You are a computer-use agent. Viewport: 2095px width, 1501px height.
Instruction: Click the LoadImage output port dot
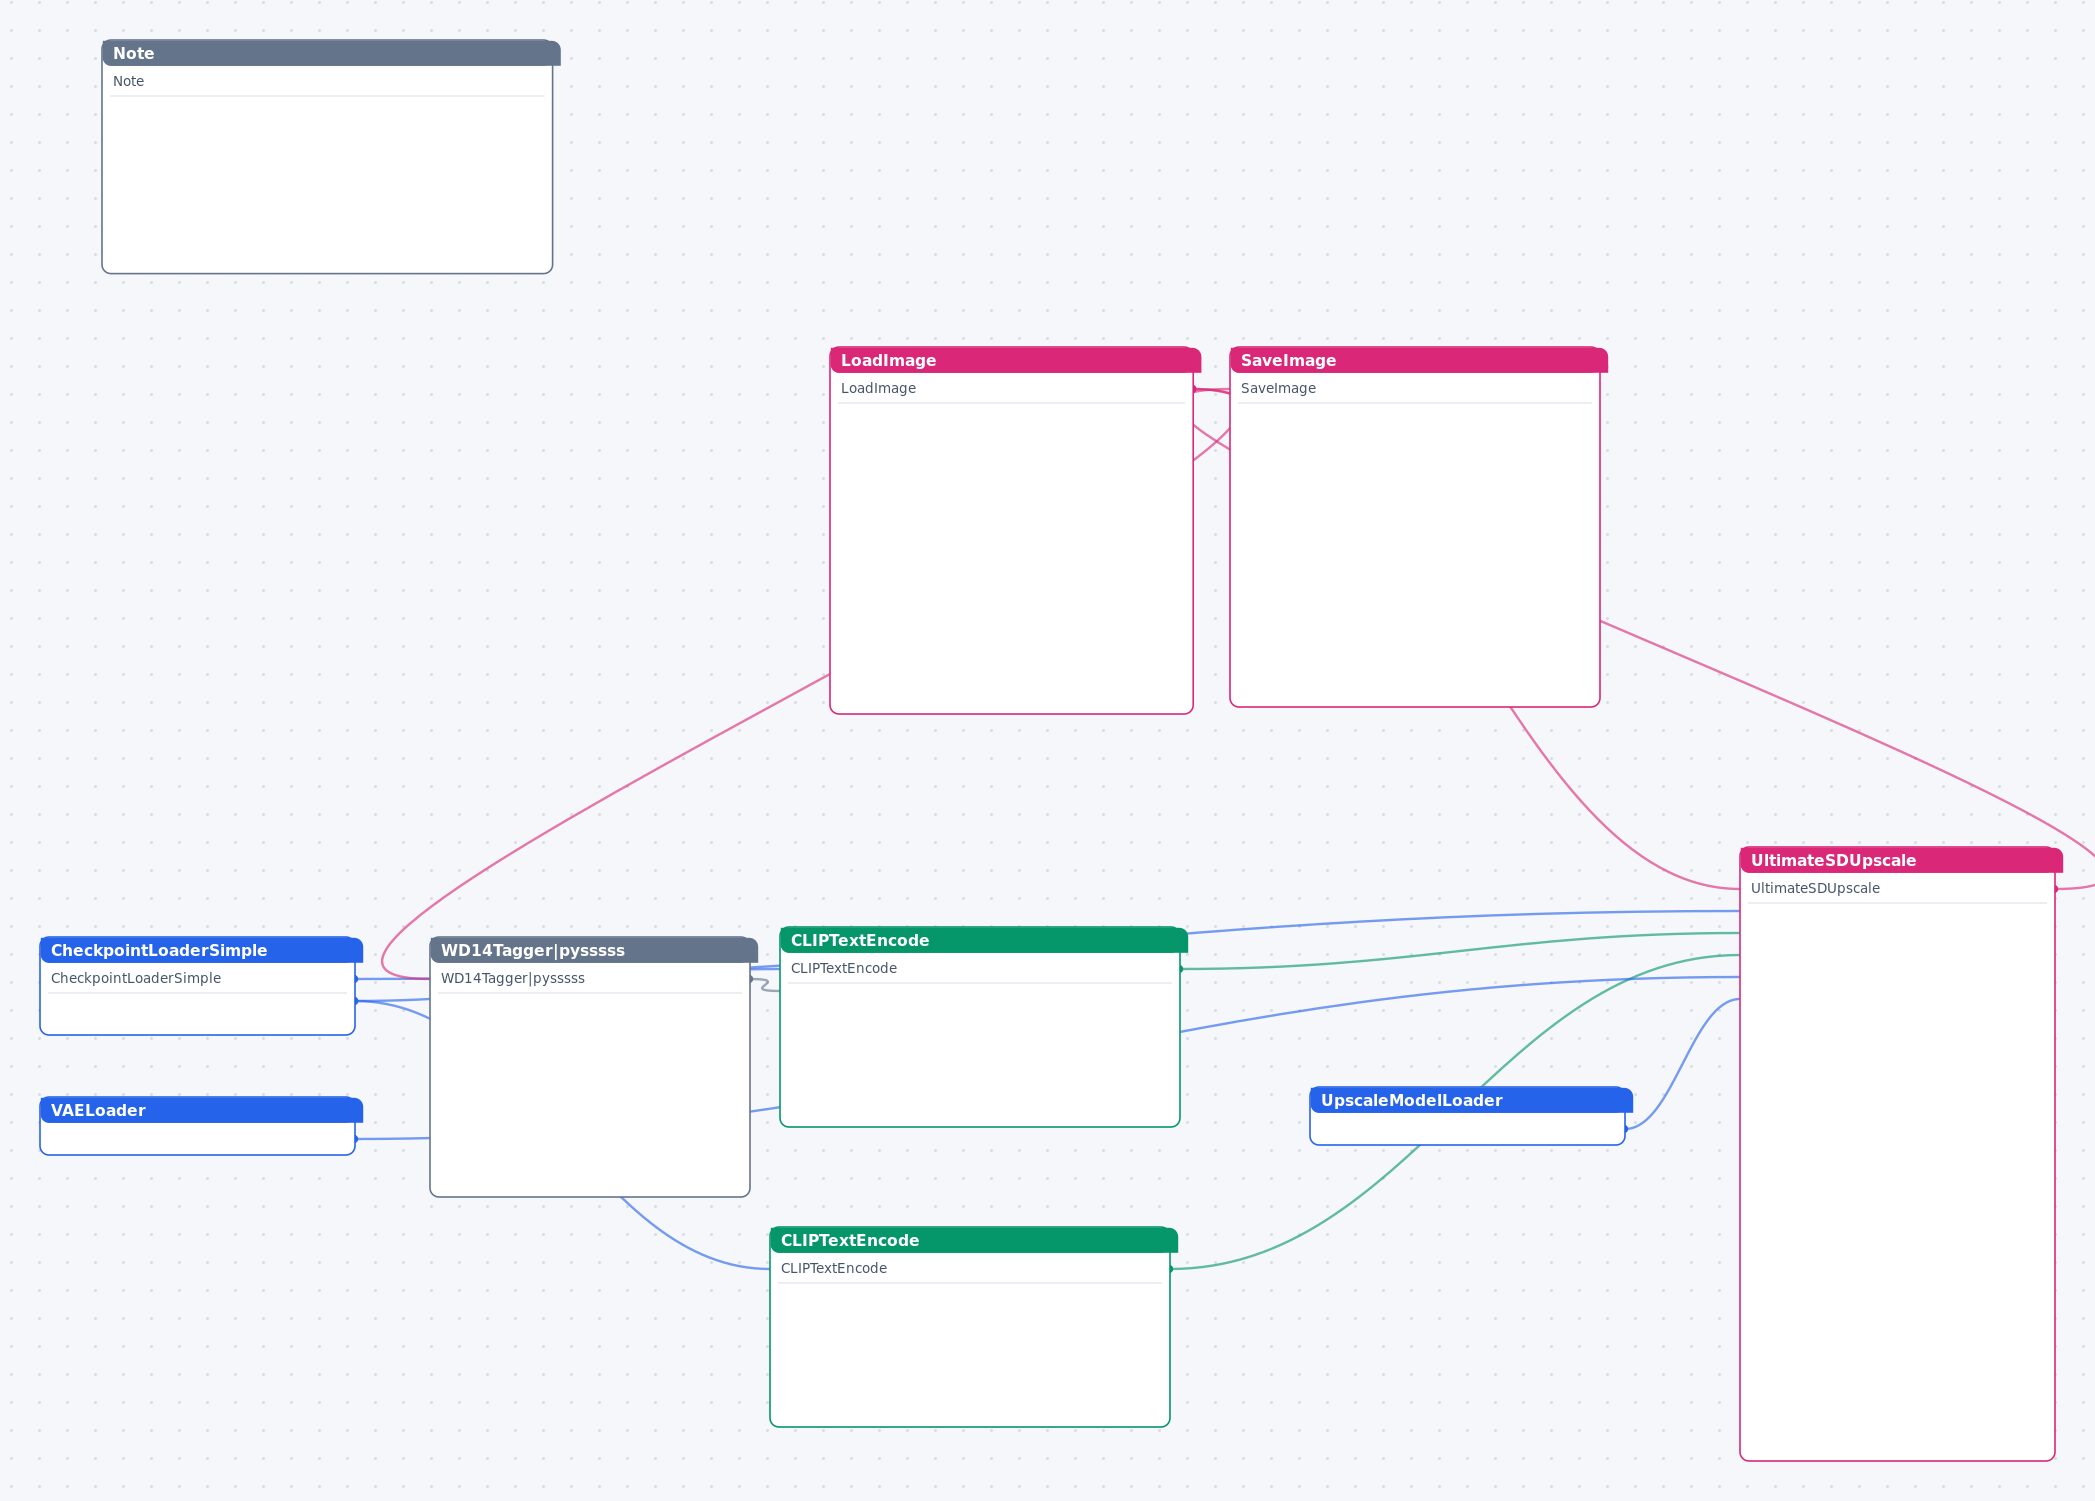(1194, 389)
